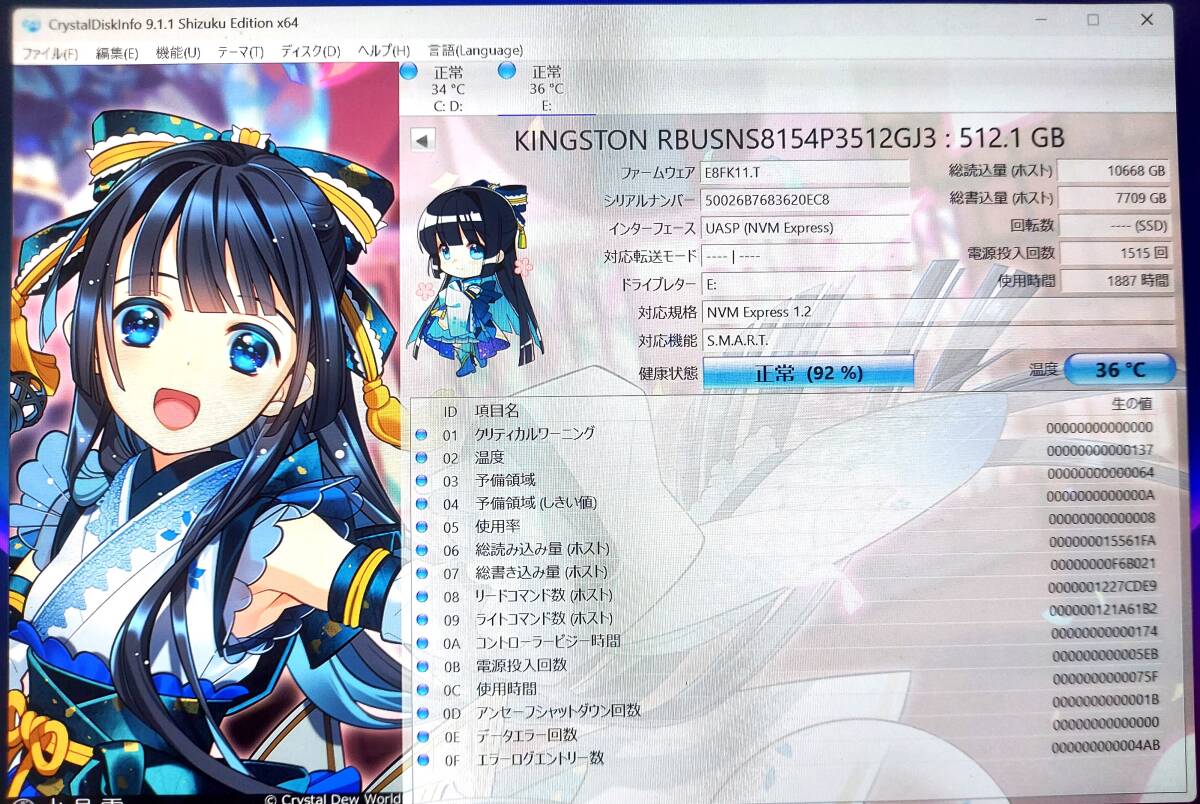The image size is (1200, 804).
Task: Click the status dot for 0C 使用時間
Action: coord(421,690)
